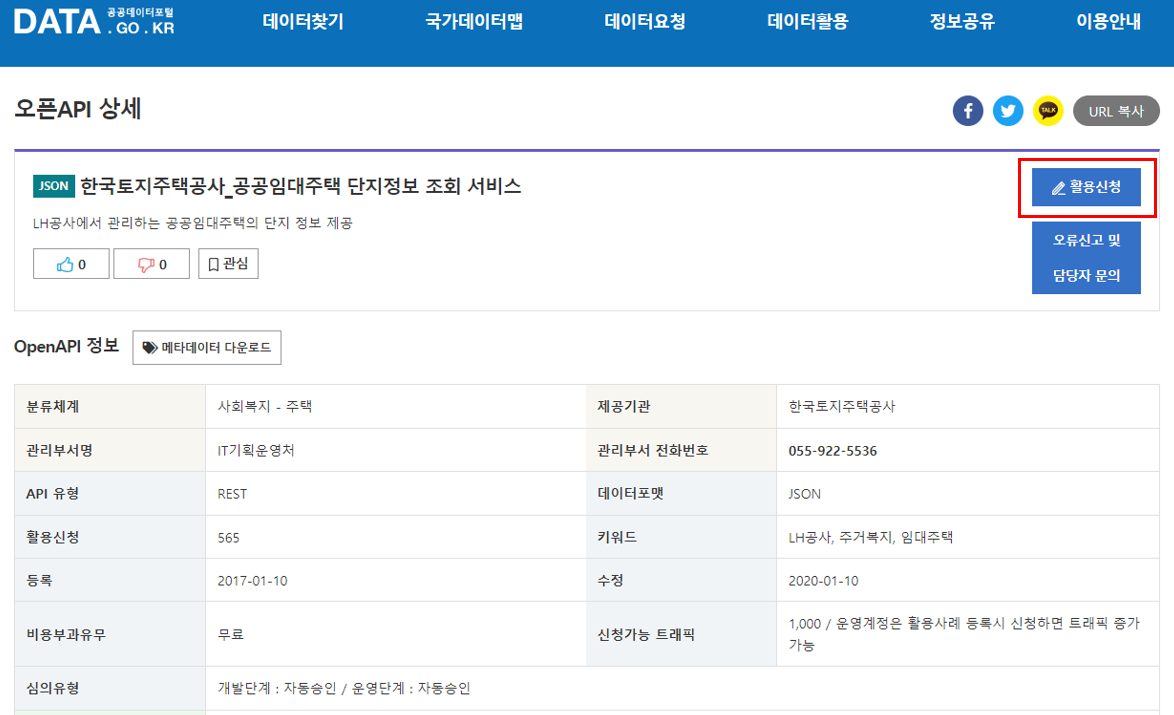Select the API type value REST

232,494
